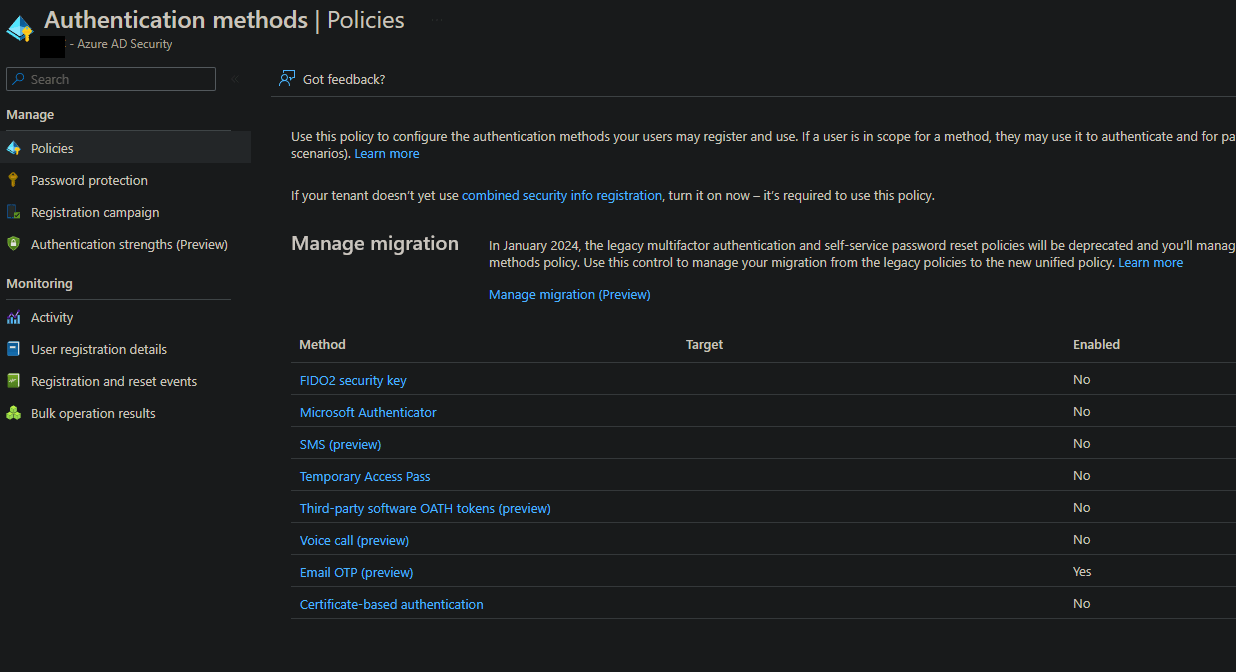
Task: Open Authentication strengths (Preview)
Action: pyautogui.click(x=129, y=244)
